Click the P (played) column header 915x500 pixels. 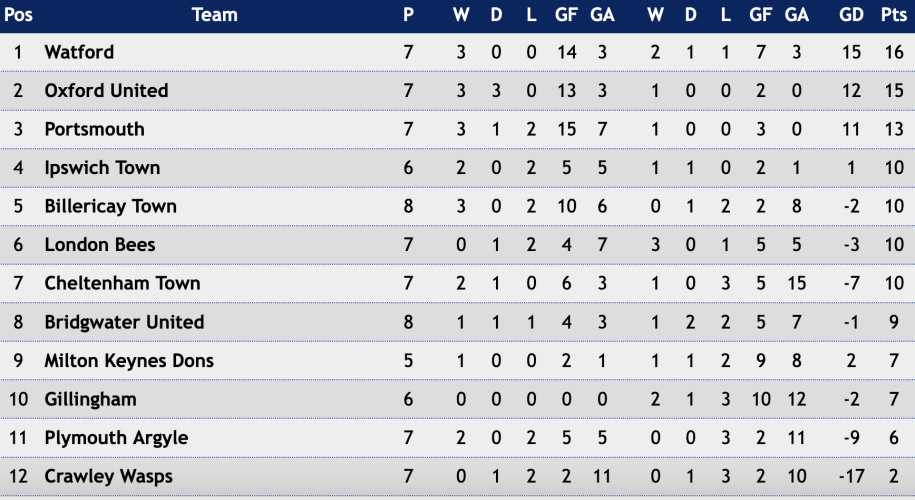(x=408, y=15)
